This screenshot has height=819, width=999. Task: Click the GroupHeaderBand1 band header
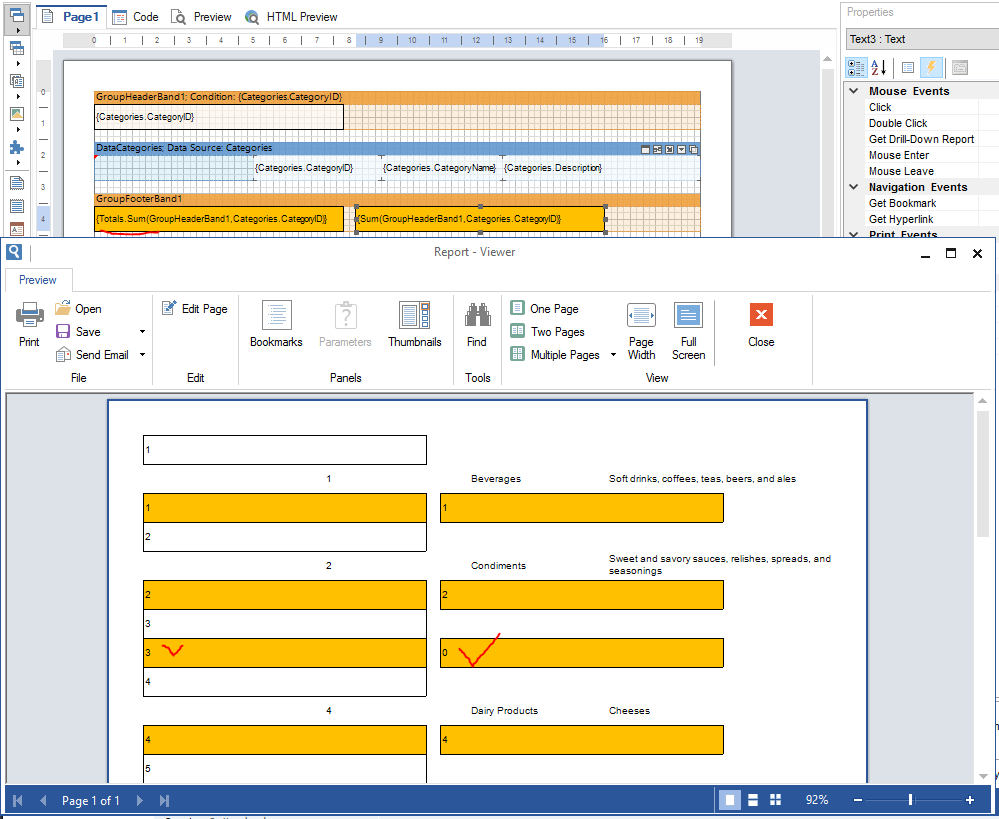[x=397, y=97]
